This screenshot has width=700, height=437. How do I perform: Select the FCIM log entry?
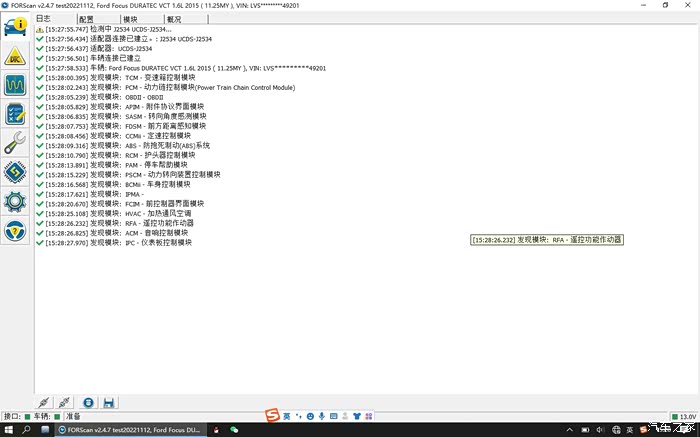click(x=120, y=204)
